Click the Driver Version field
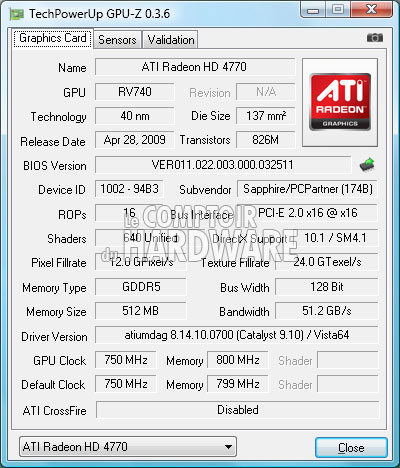Viewport: 400px width, 468px height. coord(237,335)
